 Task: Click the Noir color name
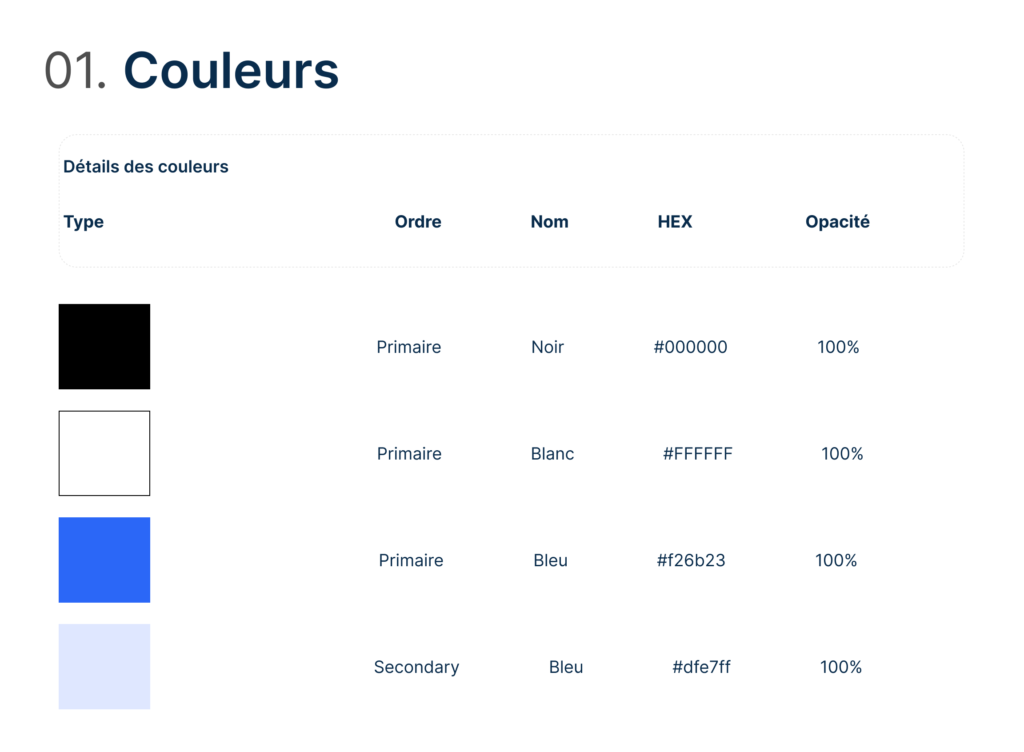(x=547, y=347)
